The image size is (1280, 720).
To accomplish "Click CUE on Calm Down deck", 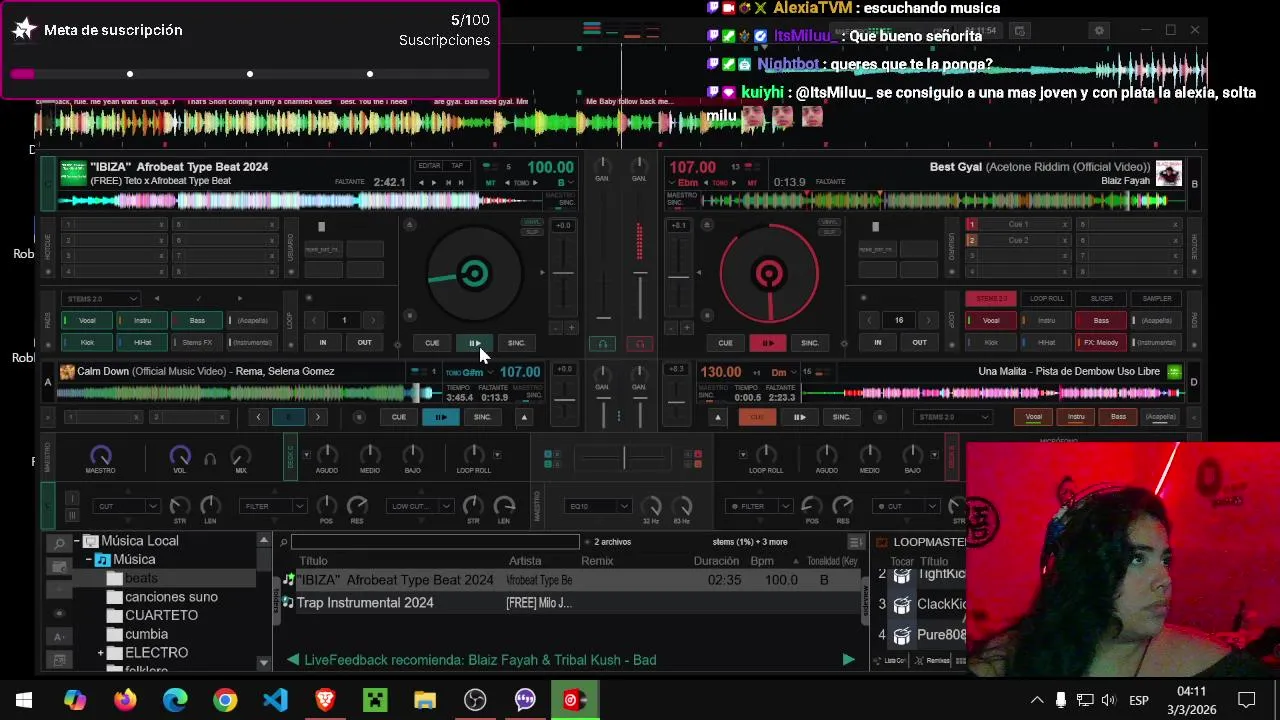I will 398,417.
